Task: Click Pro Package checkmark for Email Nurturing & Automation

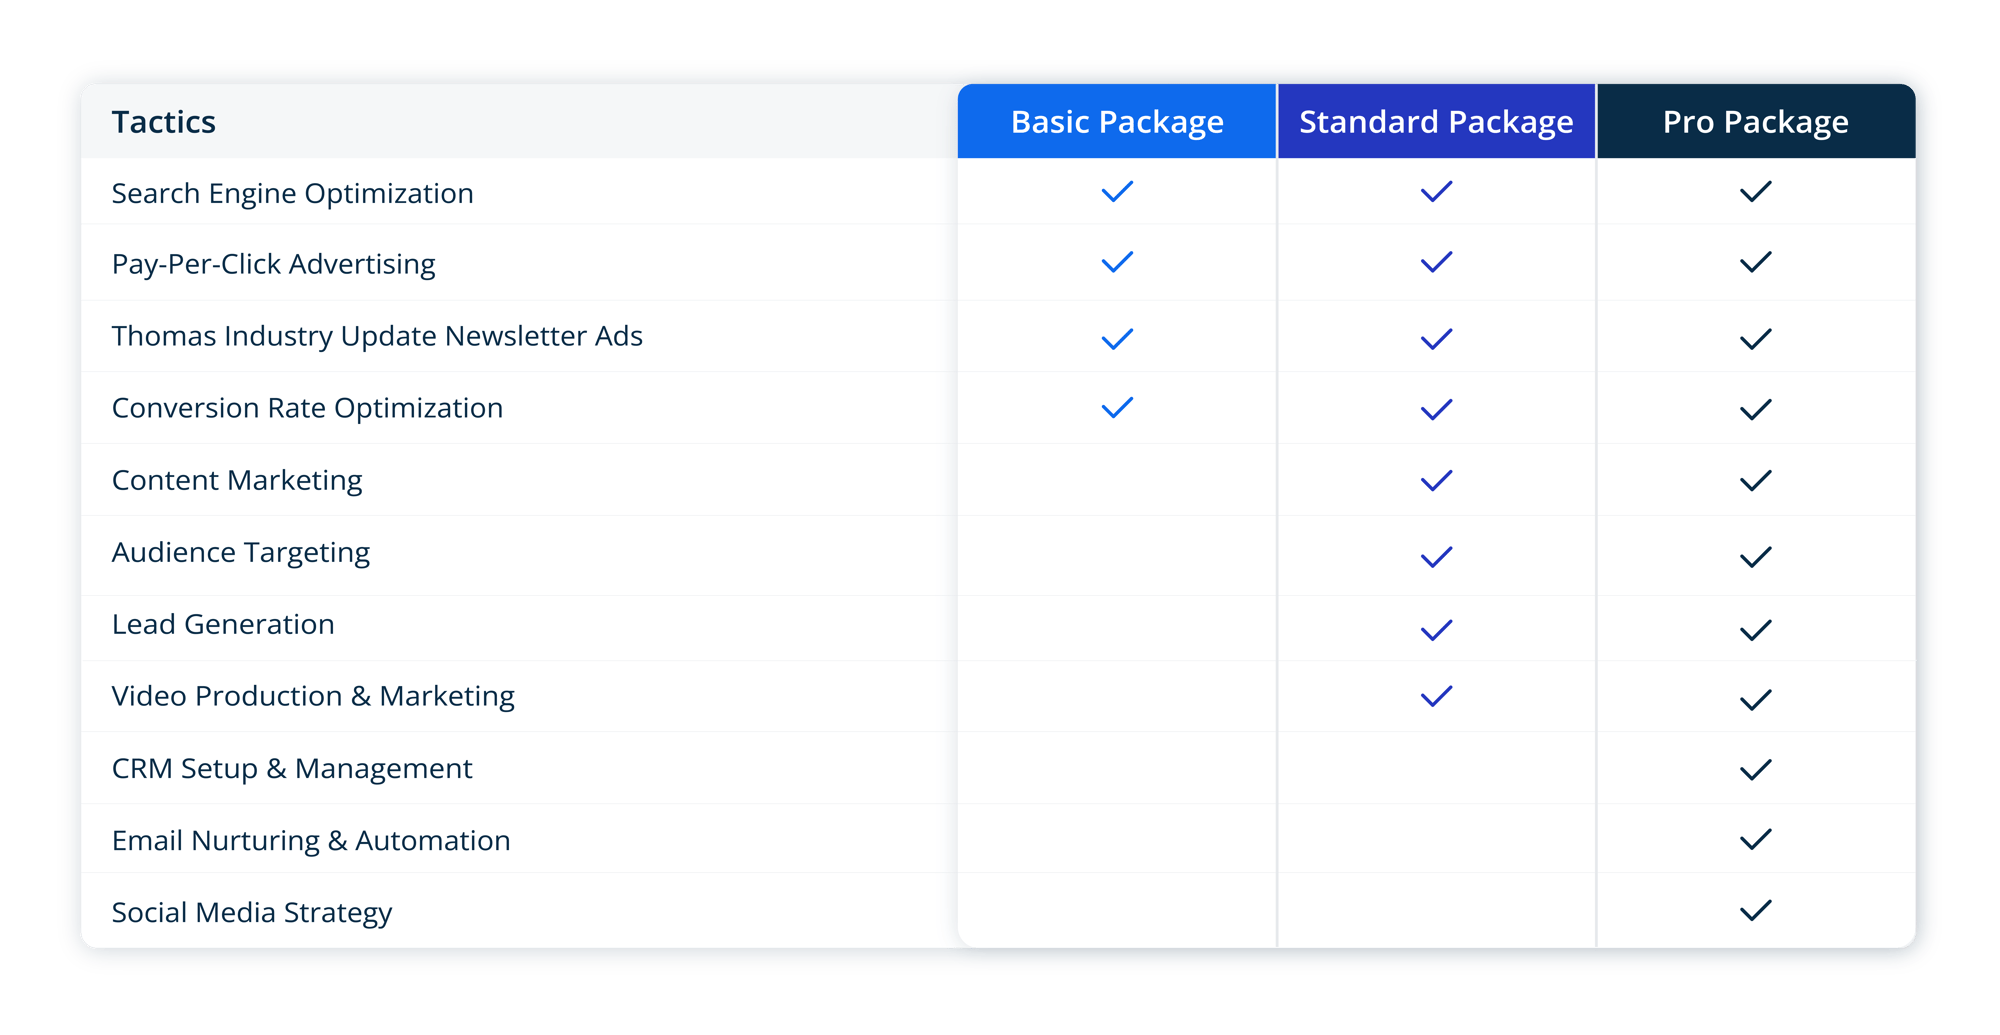Action: point(1755,839)
